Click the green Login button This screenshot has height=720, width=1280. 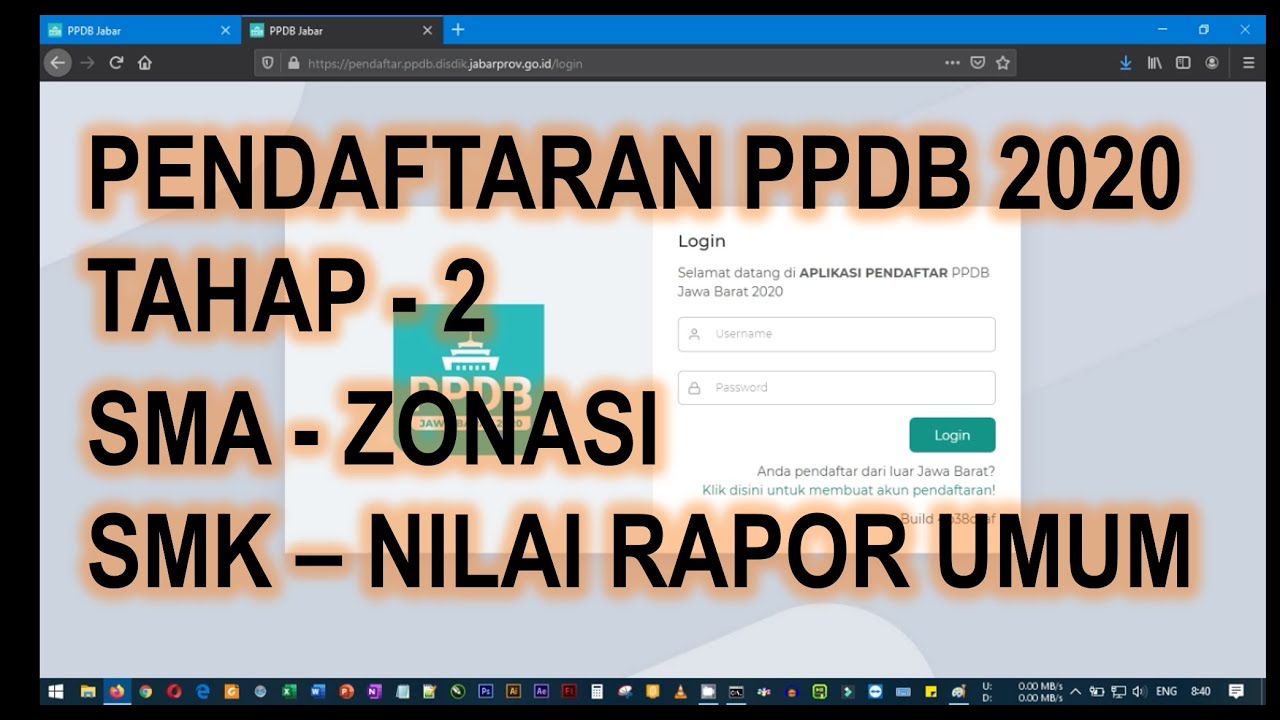pos(952,435)
